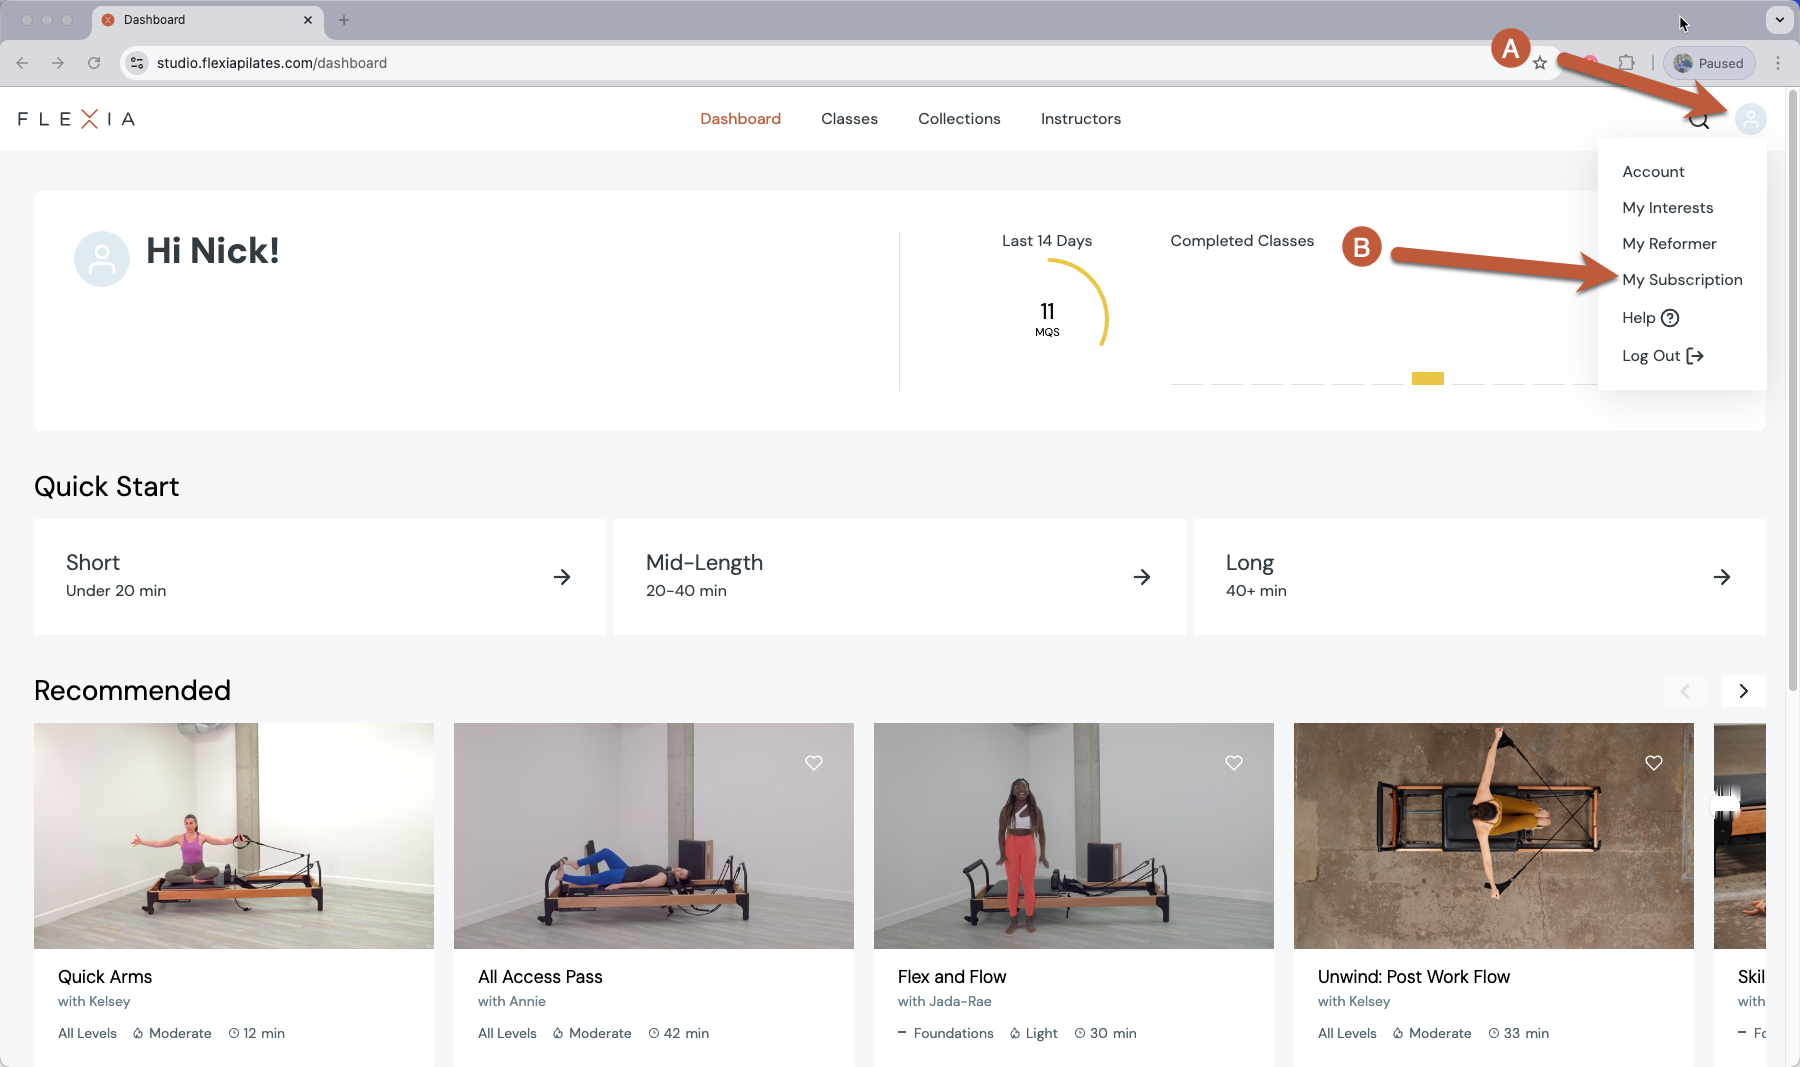
Task: Open the Short under 20 min quick start
Action: click(x=319, y=577)
